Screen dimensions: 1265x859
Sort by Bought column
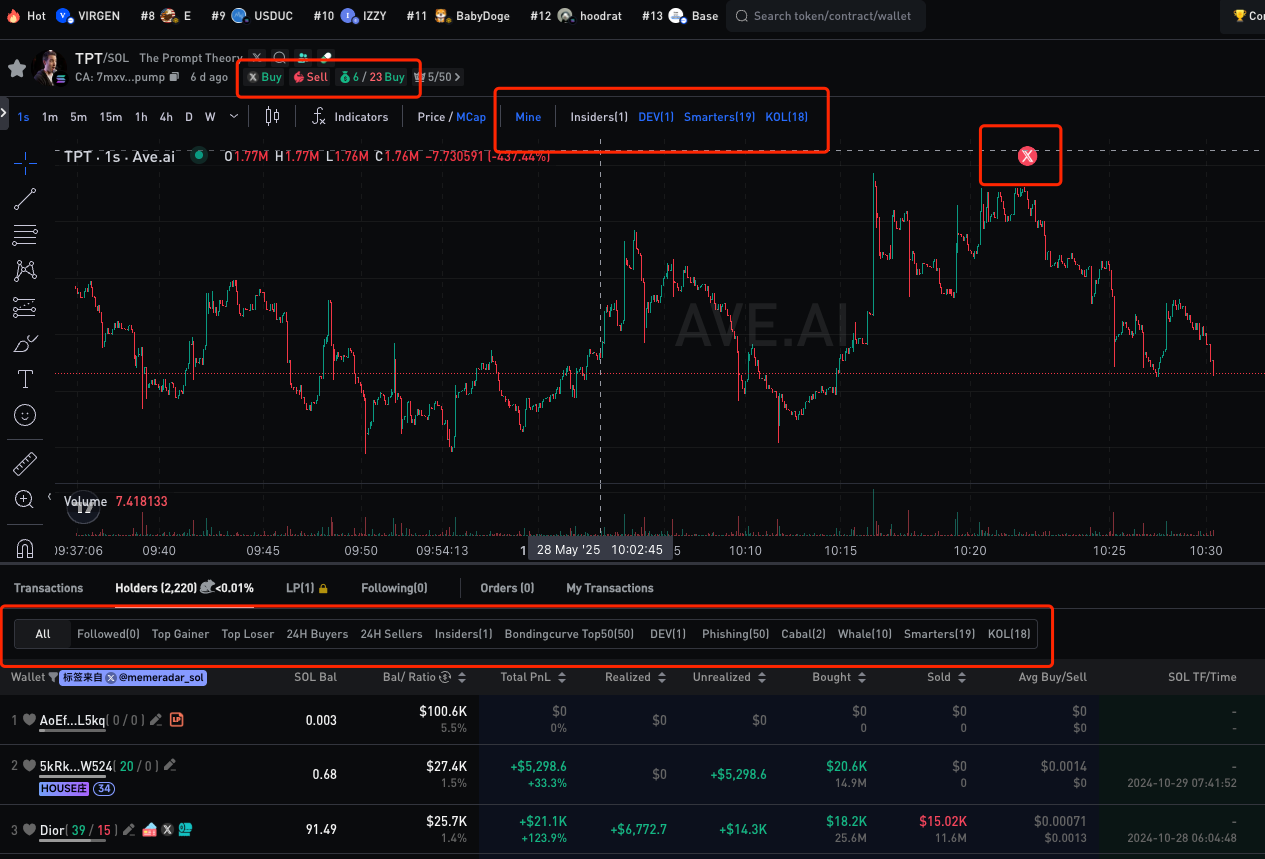862,677
